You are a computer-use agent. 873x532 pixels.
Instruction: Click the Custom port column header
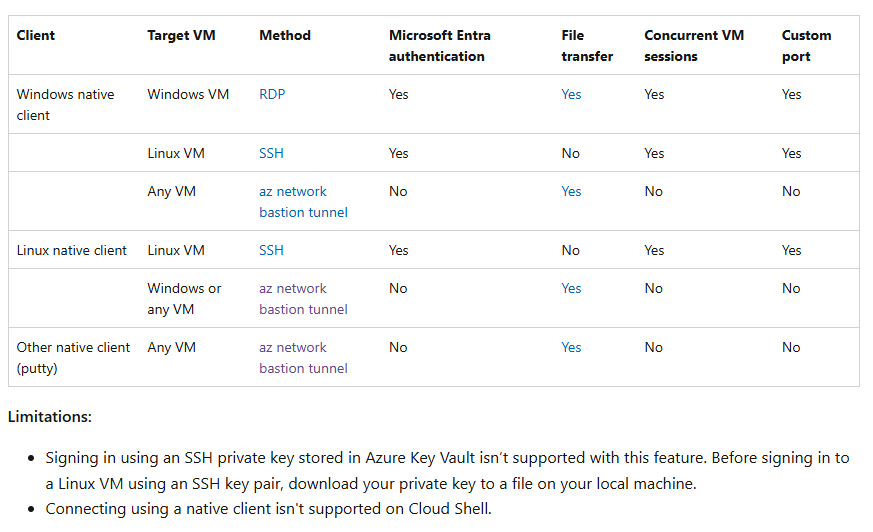[x=806, y=45]
